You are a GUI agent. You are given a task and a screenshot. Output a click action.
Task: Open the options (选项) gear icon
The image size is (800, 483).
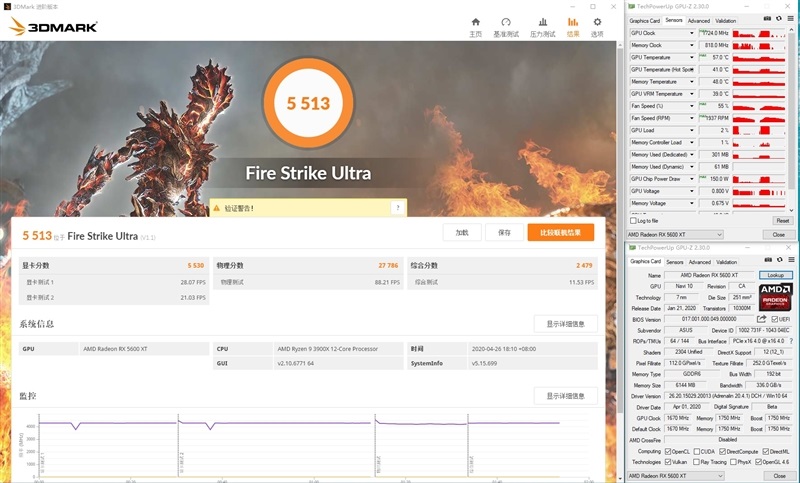(x=597, y=25)
